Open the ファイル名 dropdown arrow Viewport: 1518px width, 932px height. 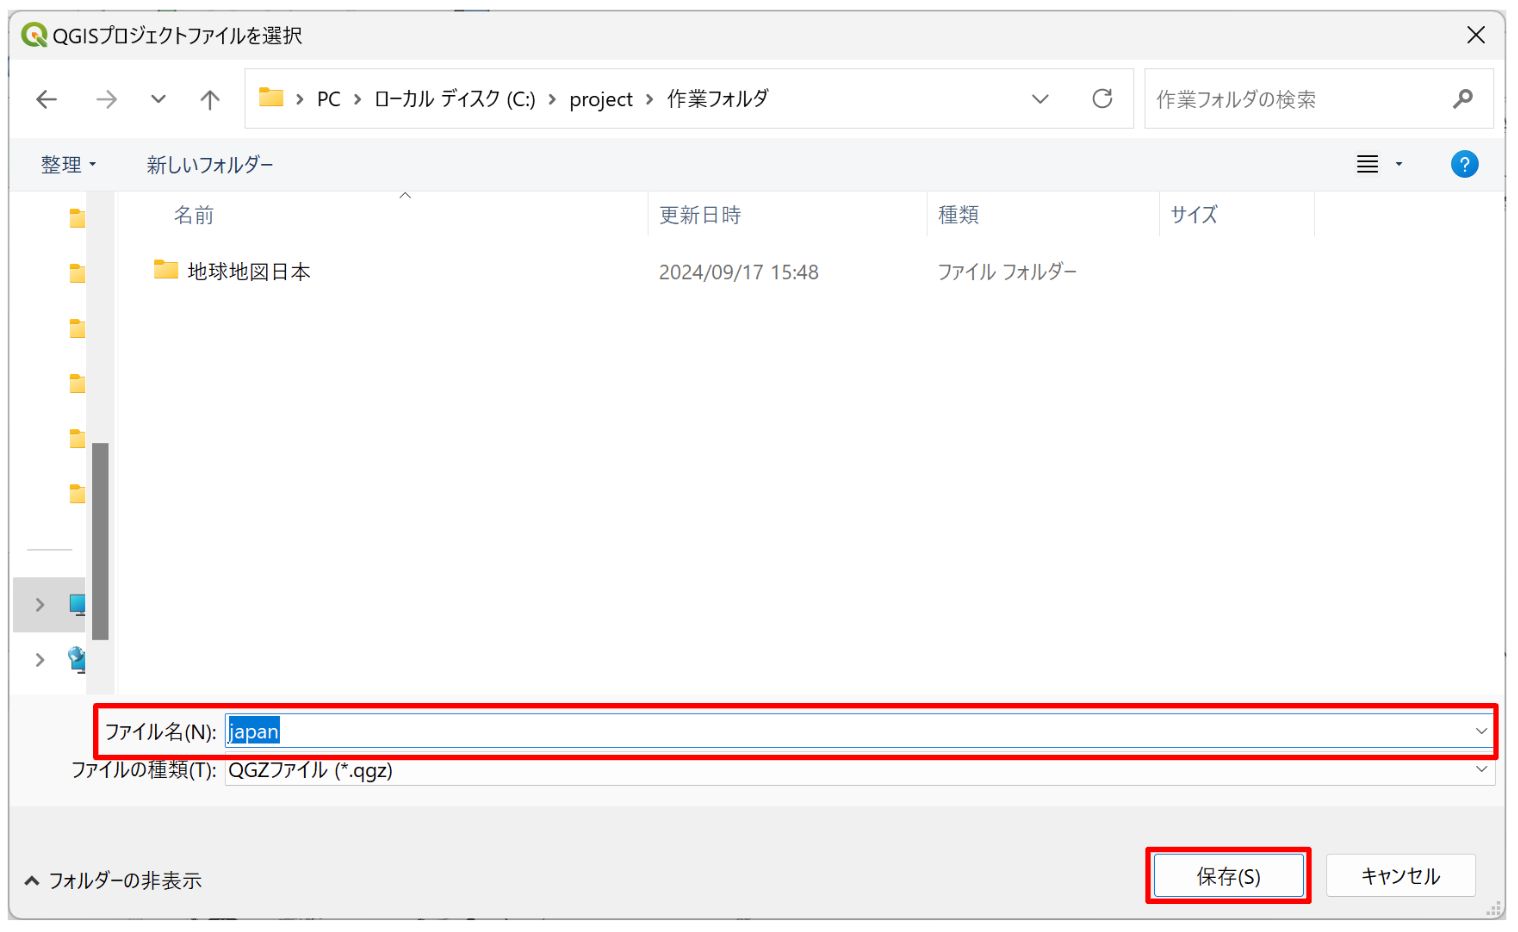pyautogui.click(x=1481, y=731)
